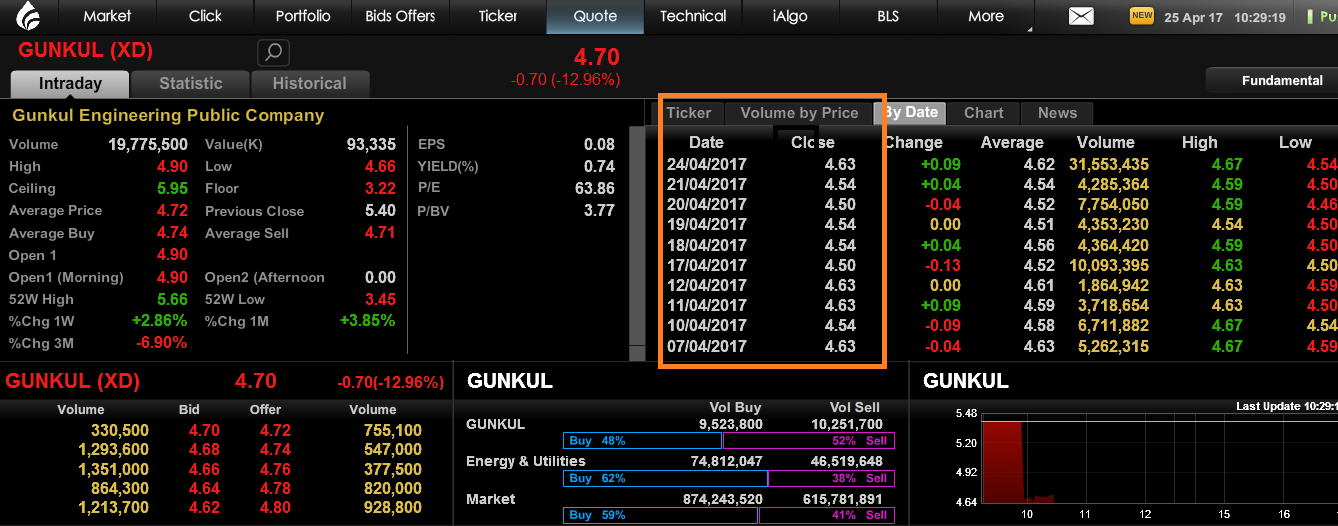Viewport: 1338px width, 526px height.
Task: Click the Date column header
Action: point(706,142)
